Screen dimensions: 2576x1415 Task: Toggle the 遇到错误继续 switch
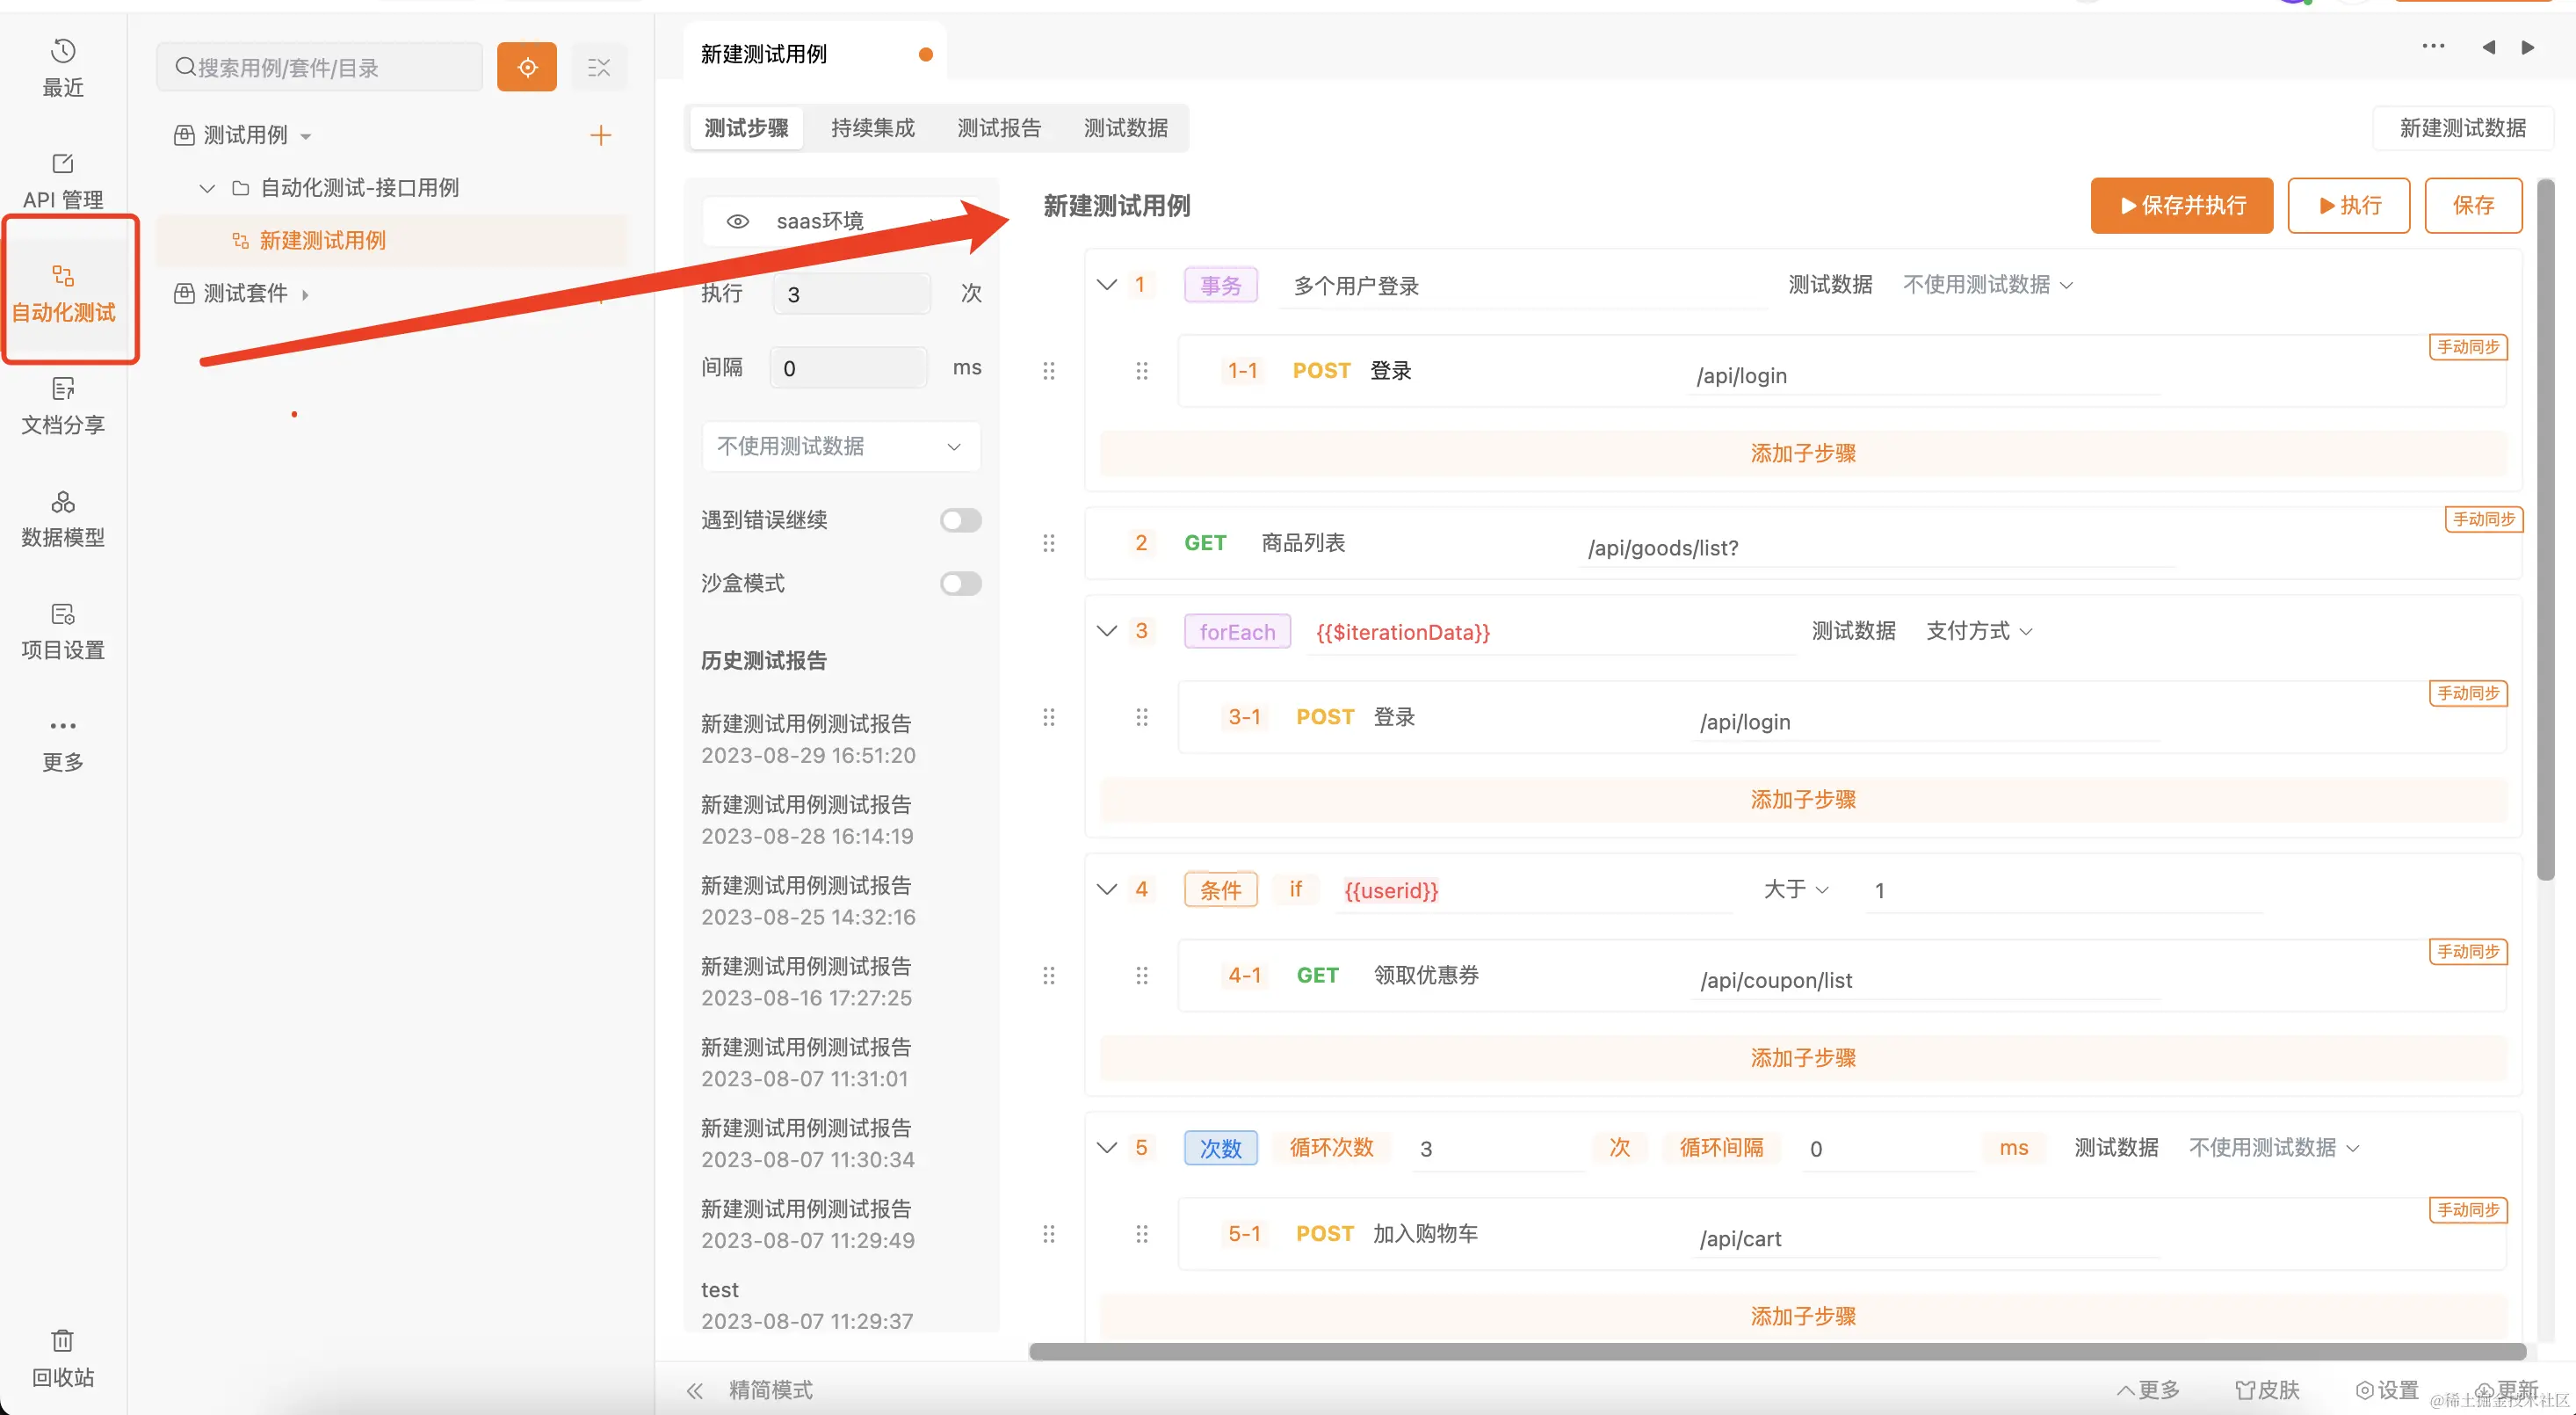click(960, 520)
